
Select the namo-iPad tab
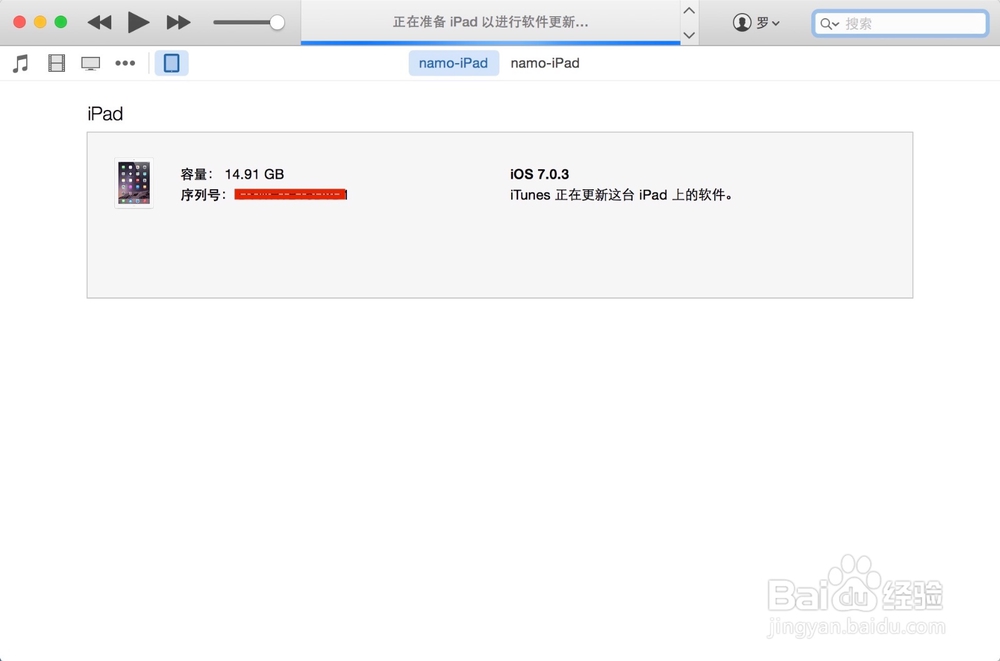coord(453,62)
